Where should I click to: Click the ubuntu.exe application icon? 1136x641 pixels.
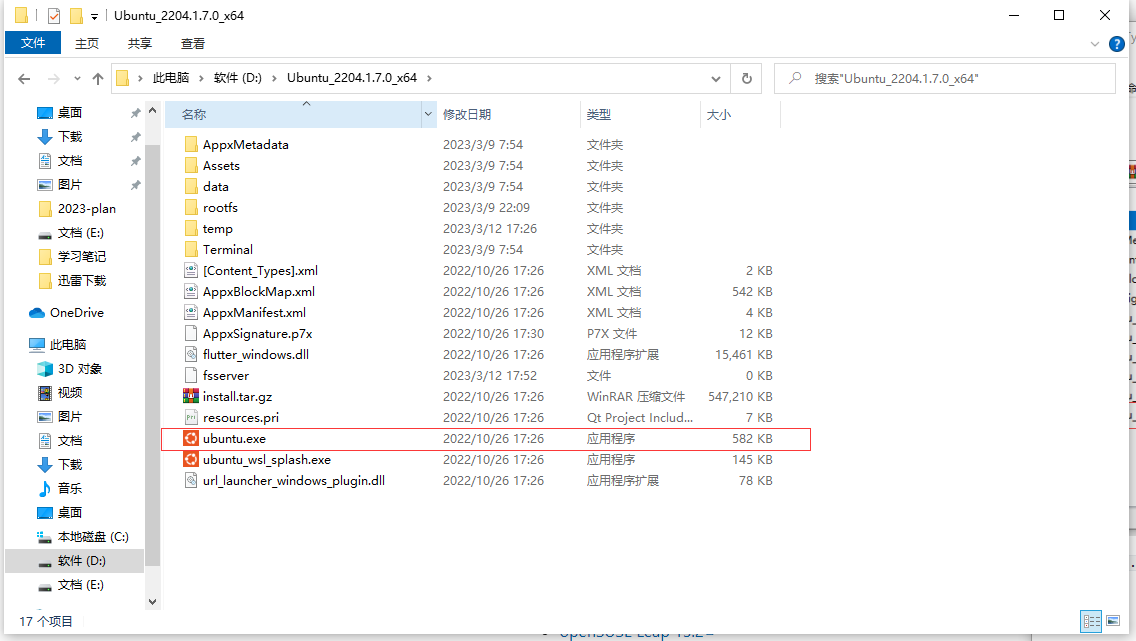[x=191, y=438]
